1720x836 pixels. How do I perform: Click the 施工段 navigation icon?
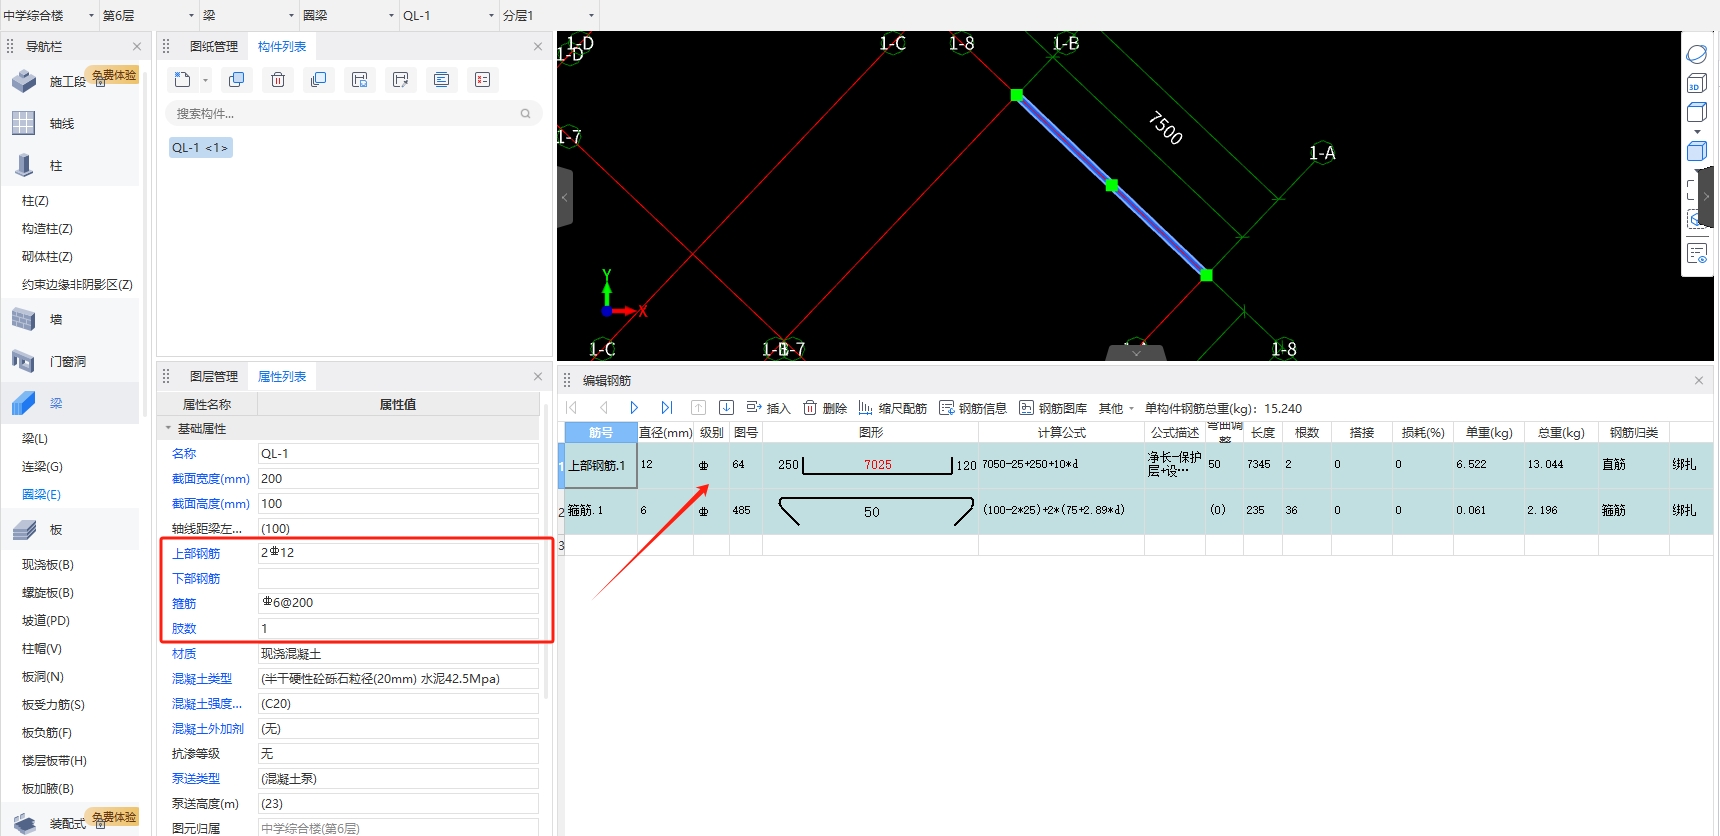pos(24,81)
